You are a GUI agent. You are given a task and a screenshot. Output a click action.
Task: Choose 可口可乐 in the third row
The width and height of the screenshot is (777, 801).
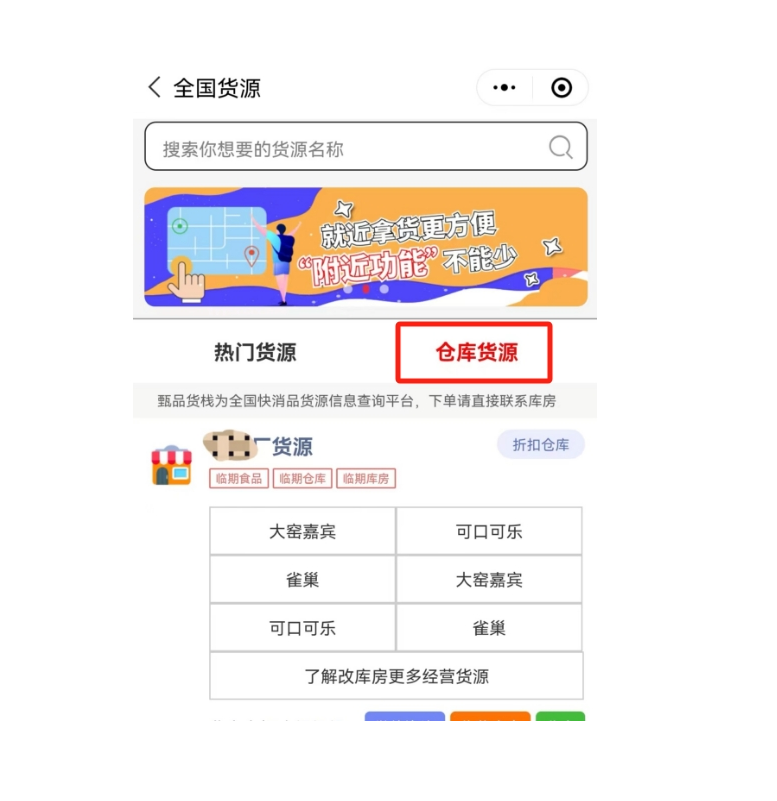[x=302, y=628]
